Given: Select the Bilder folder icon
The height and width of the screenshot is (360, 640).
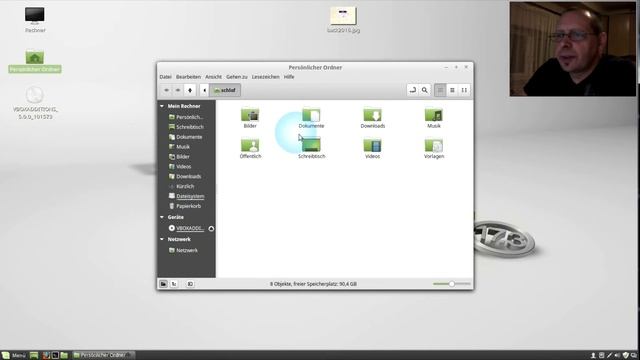Looking at the screenshot, I should pyautogui.click(x=250, y=118).
